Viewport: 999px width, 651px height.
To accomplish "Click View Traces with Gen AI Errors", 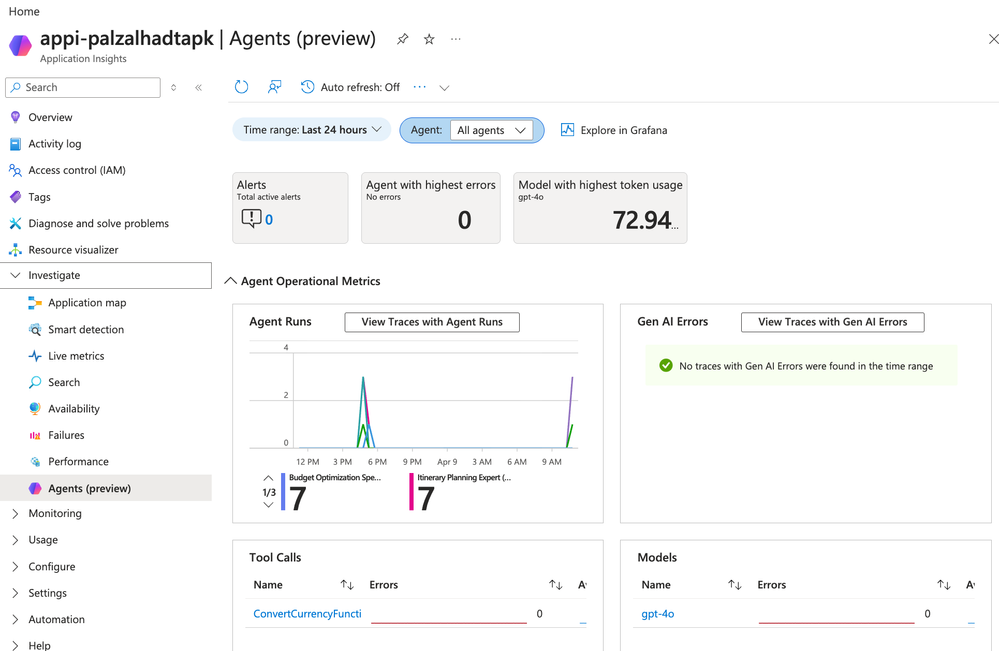I will pyautogui.click(x=833, y=322).
